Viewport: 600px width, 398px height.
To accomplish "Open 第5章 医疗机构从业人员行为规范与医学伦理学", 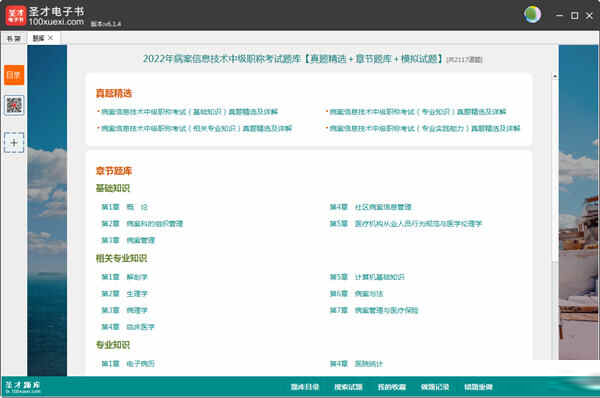I will (406, 223).
